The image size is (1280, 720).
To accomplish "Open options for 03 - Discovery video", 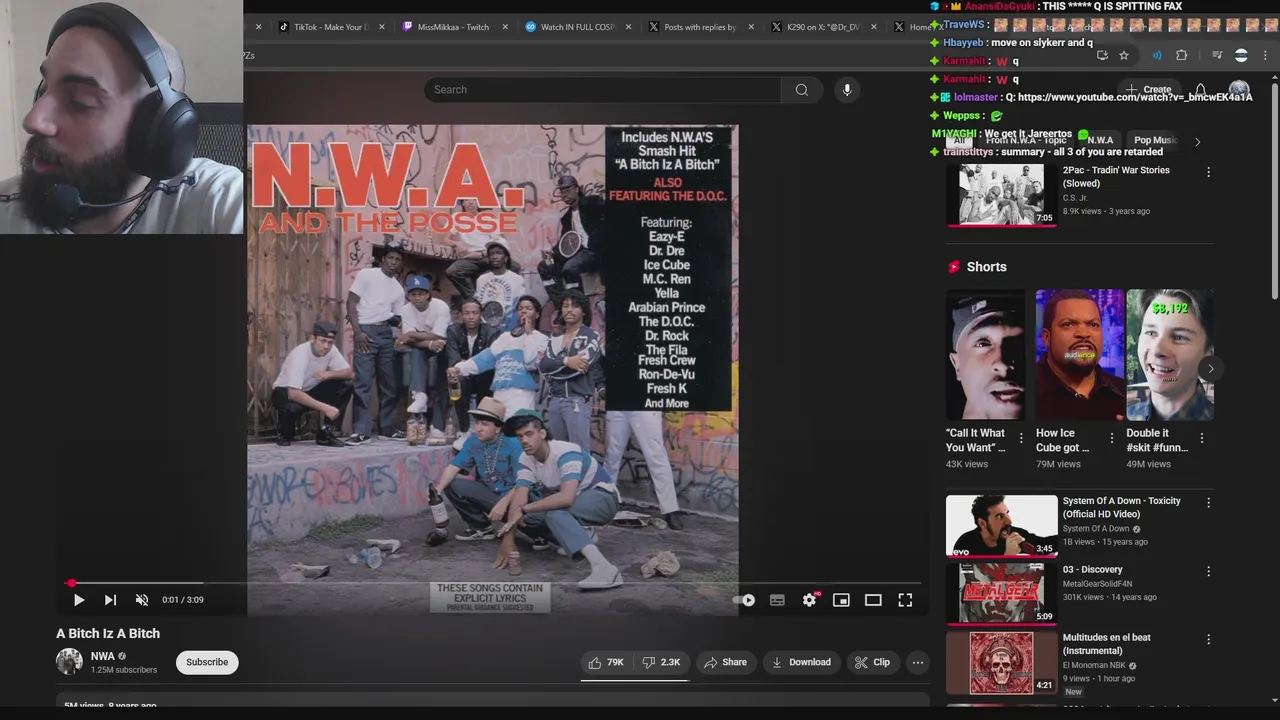I will point(1208,571).
